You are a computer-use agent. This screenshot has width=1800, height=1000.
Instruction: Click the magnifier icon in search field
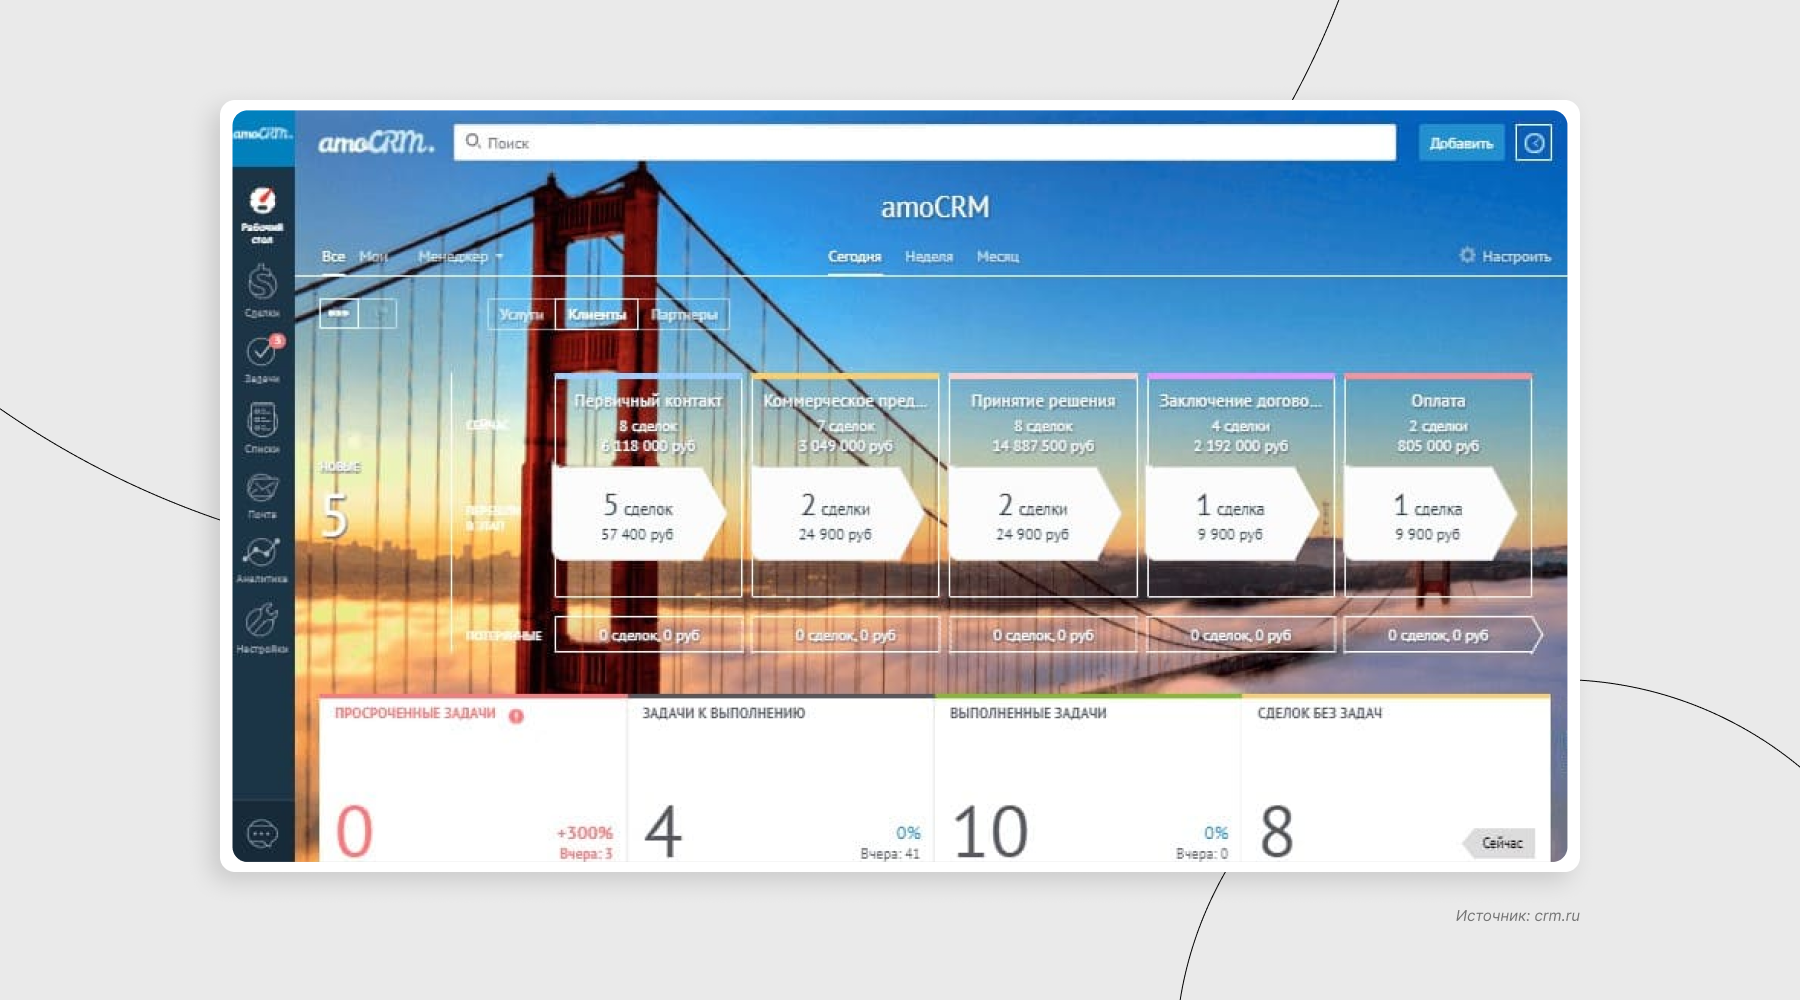point(473,141)
